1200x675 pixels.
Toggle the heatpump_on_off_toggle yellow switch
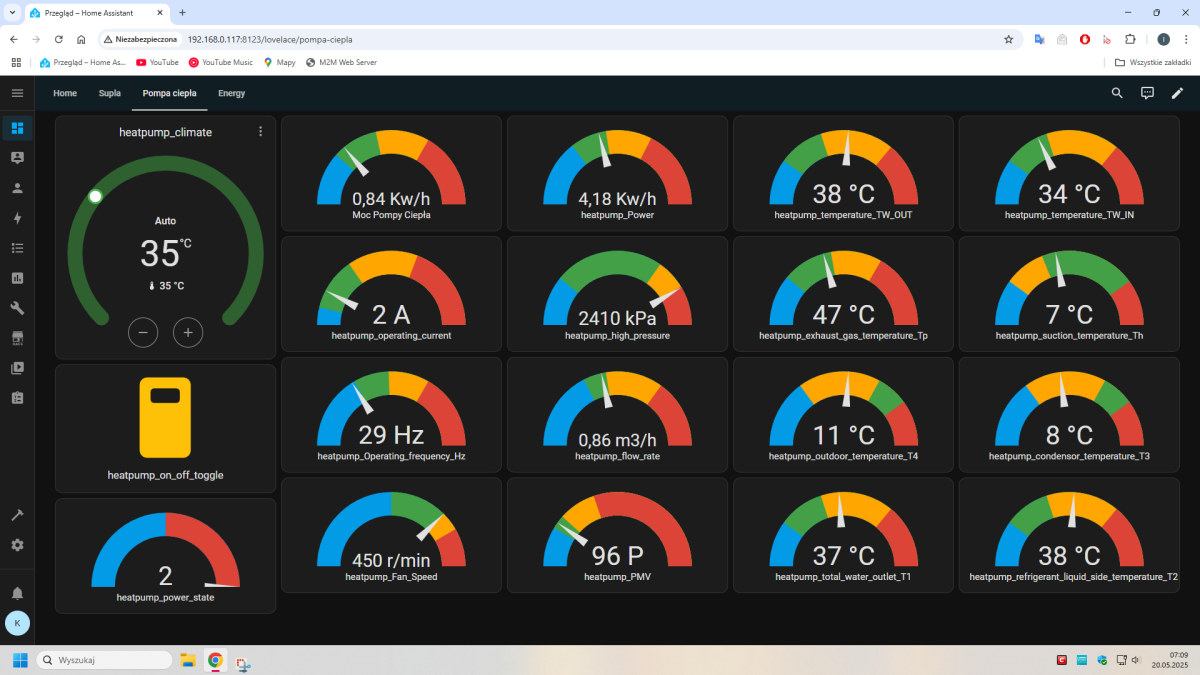click(x=165, y=418)
